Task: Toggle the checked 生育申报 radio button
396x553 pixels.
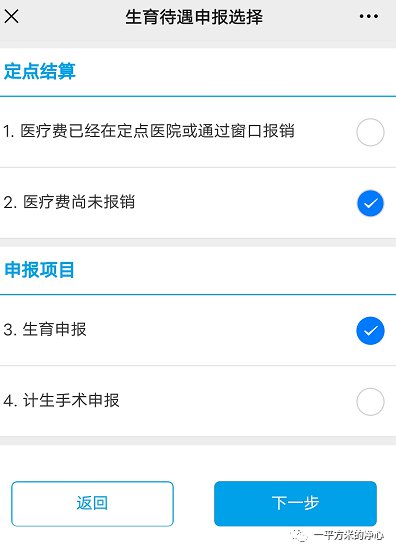Action: 370,331
